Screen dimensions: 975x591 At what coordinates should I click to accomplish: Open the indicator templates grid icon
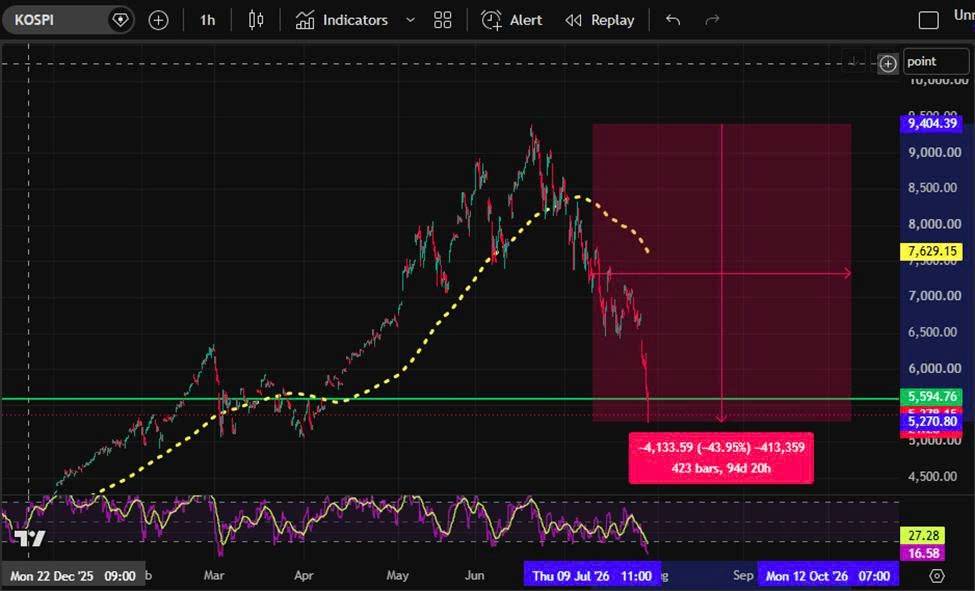coord(443,21)
